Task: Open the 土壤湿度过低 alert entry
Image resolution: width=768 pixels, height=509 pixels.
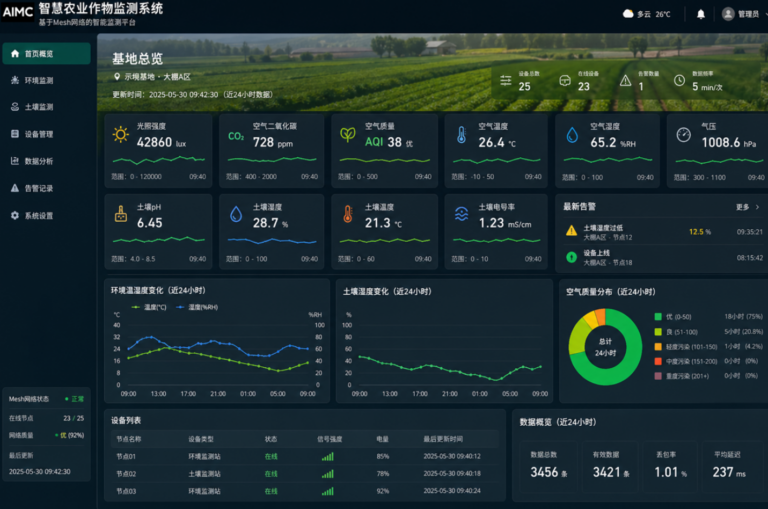Action: click(663, 232)
